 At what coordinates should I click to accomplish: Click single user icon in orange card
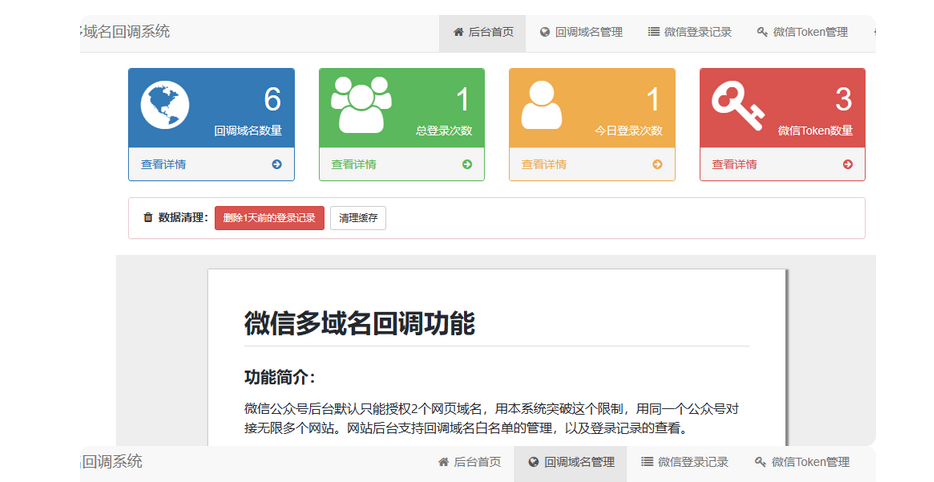coord(541,105)
